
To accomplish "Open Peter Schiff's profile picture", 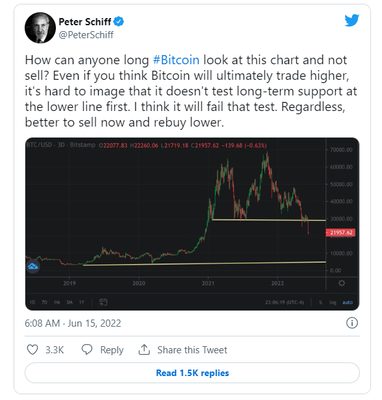I will coord(40,28).
